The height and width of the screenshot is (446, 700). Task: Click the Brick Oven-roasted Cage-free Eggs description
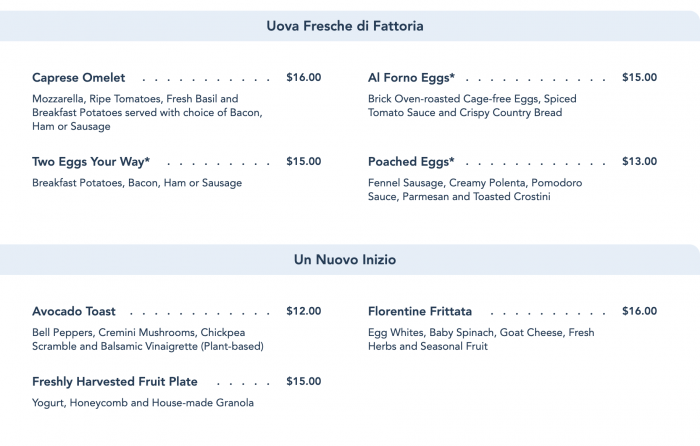[472, 106]
